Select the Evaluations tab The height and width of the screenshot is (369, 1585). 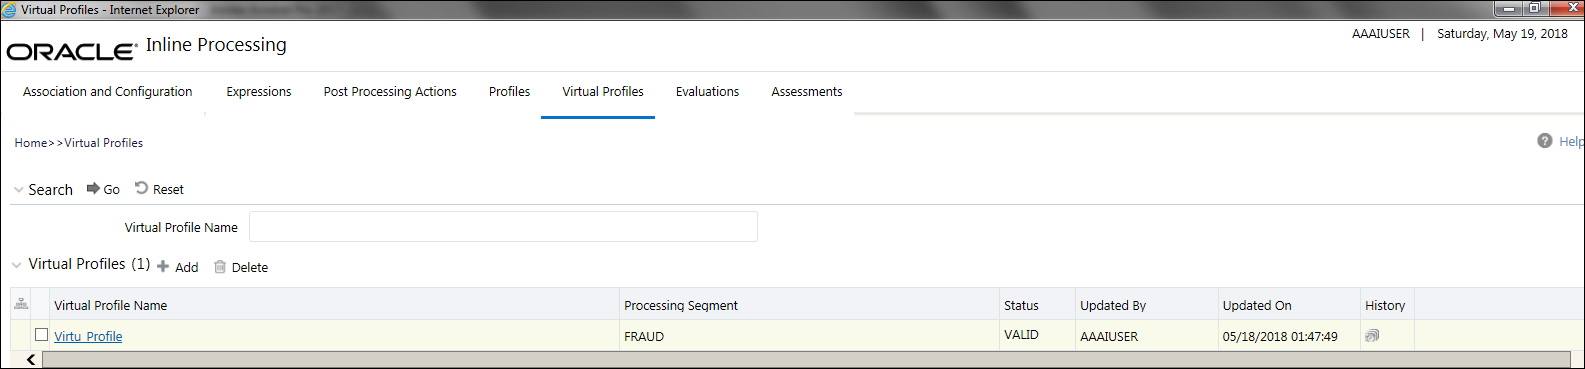coord(707,91)
